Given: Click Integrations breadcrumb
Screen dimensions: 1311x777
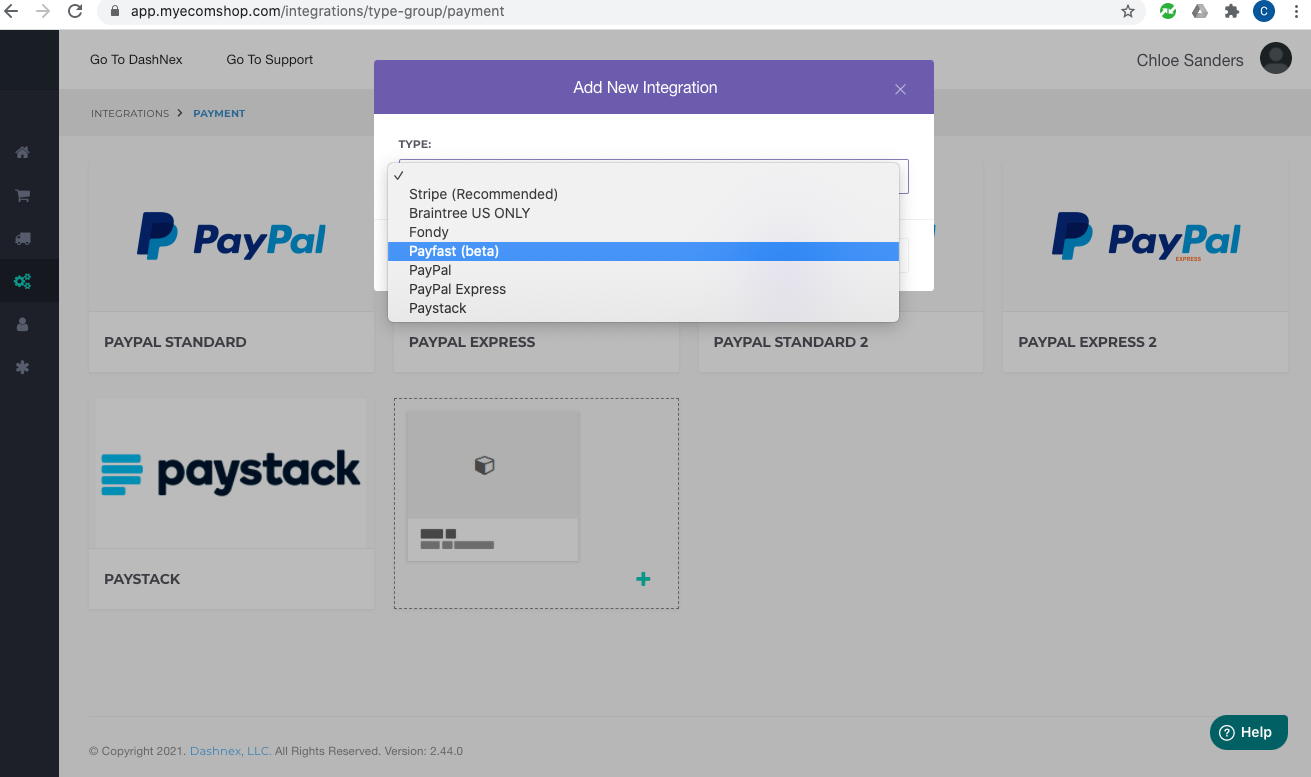Looking at the screenshot, I should pyautogui.click(x=130, y=113).
